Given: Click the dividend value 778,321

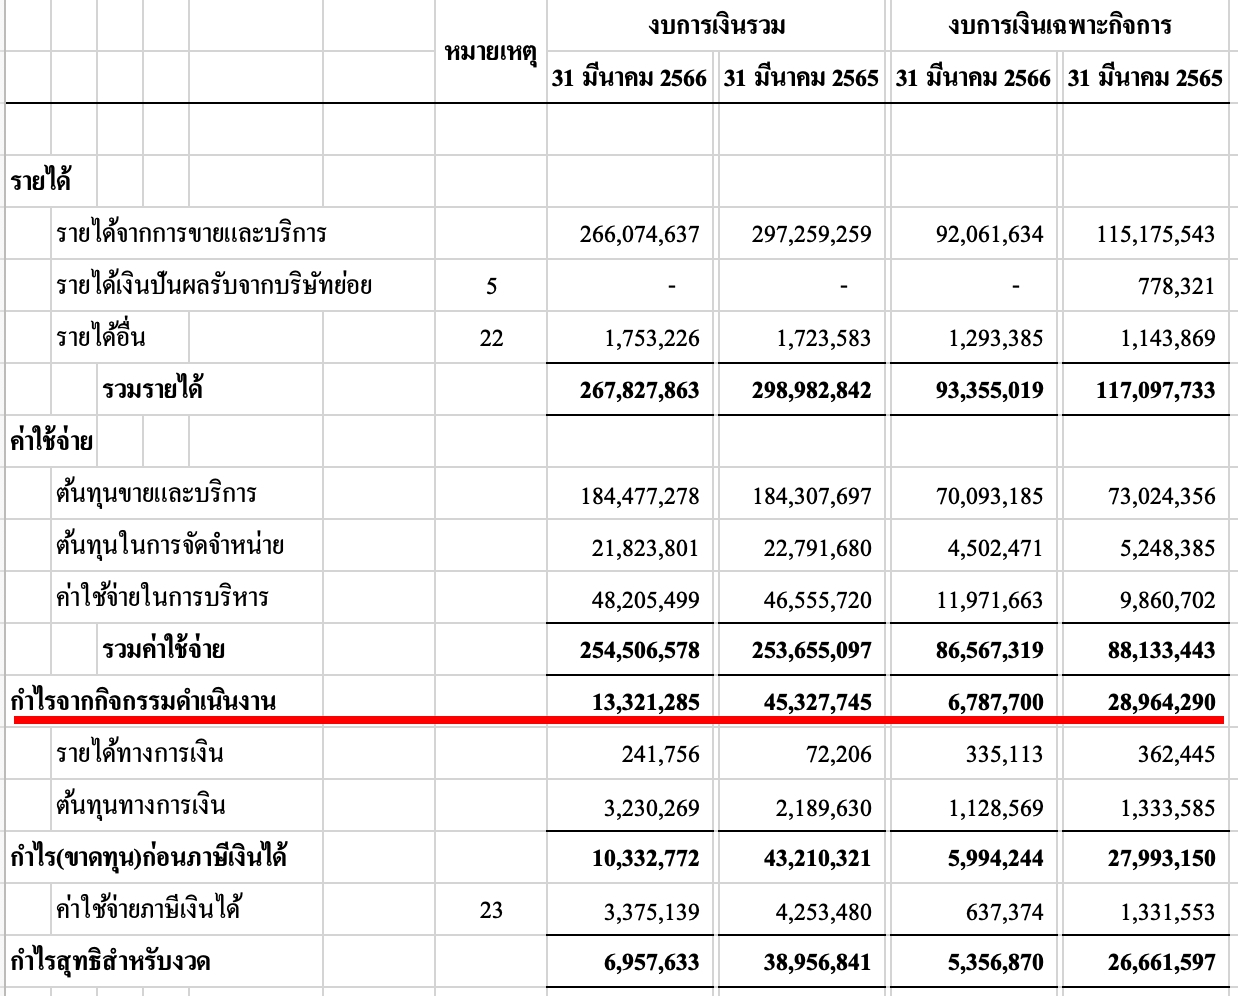Looking at the screenshot, I should tap(1176, 287).
